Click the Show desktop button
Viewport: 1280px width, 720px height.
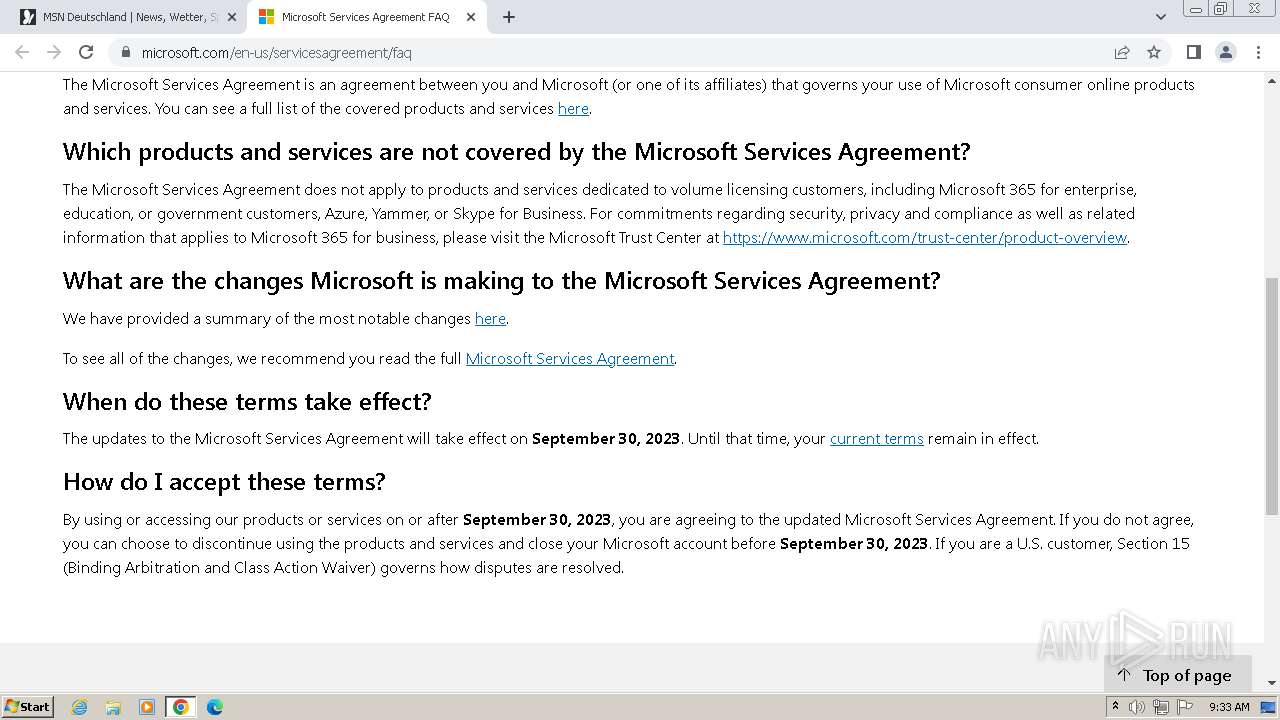tap(1269, 707)
